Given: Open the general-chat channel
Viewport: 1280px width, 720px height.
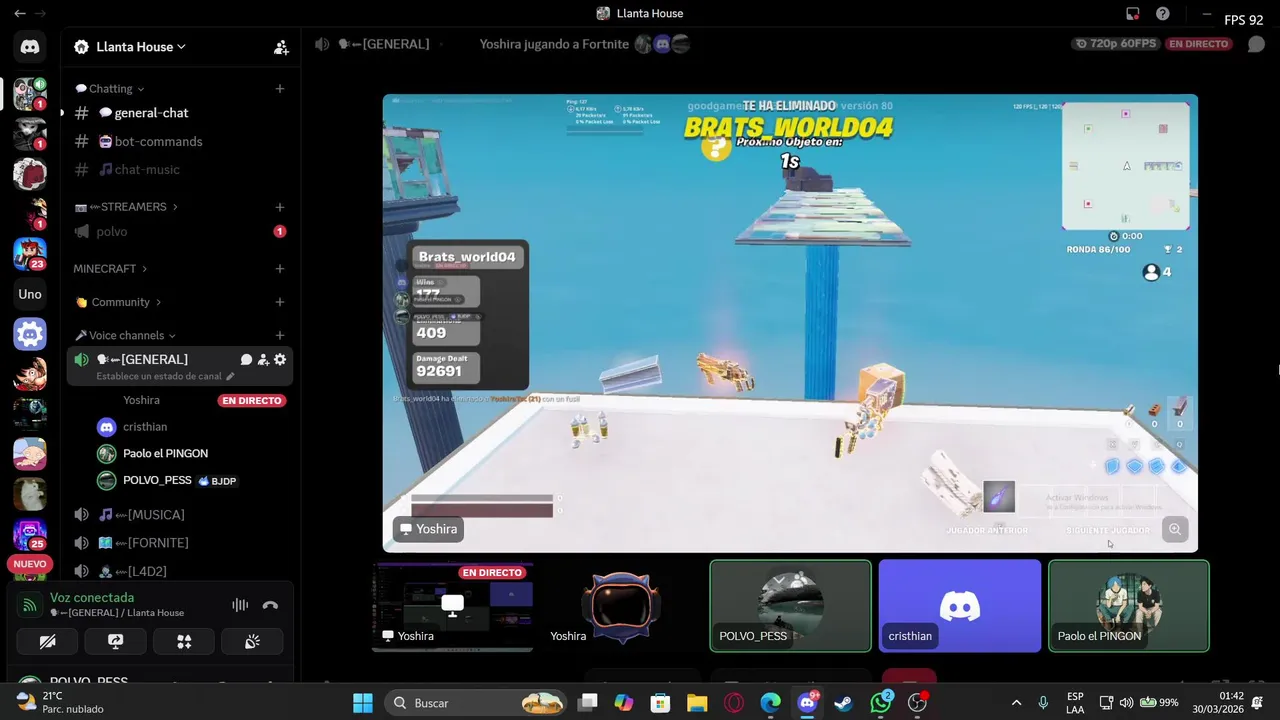Looking at the screenshot, I should tap(180, 113).
